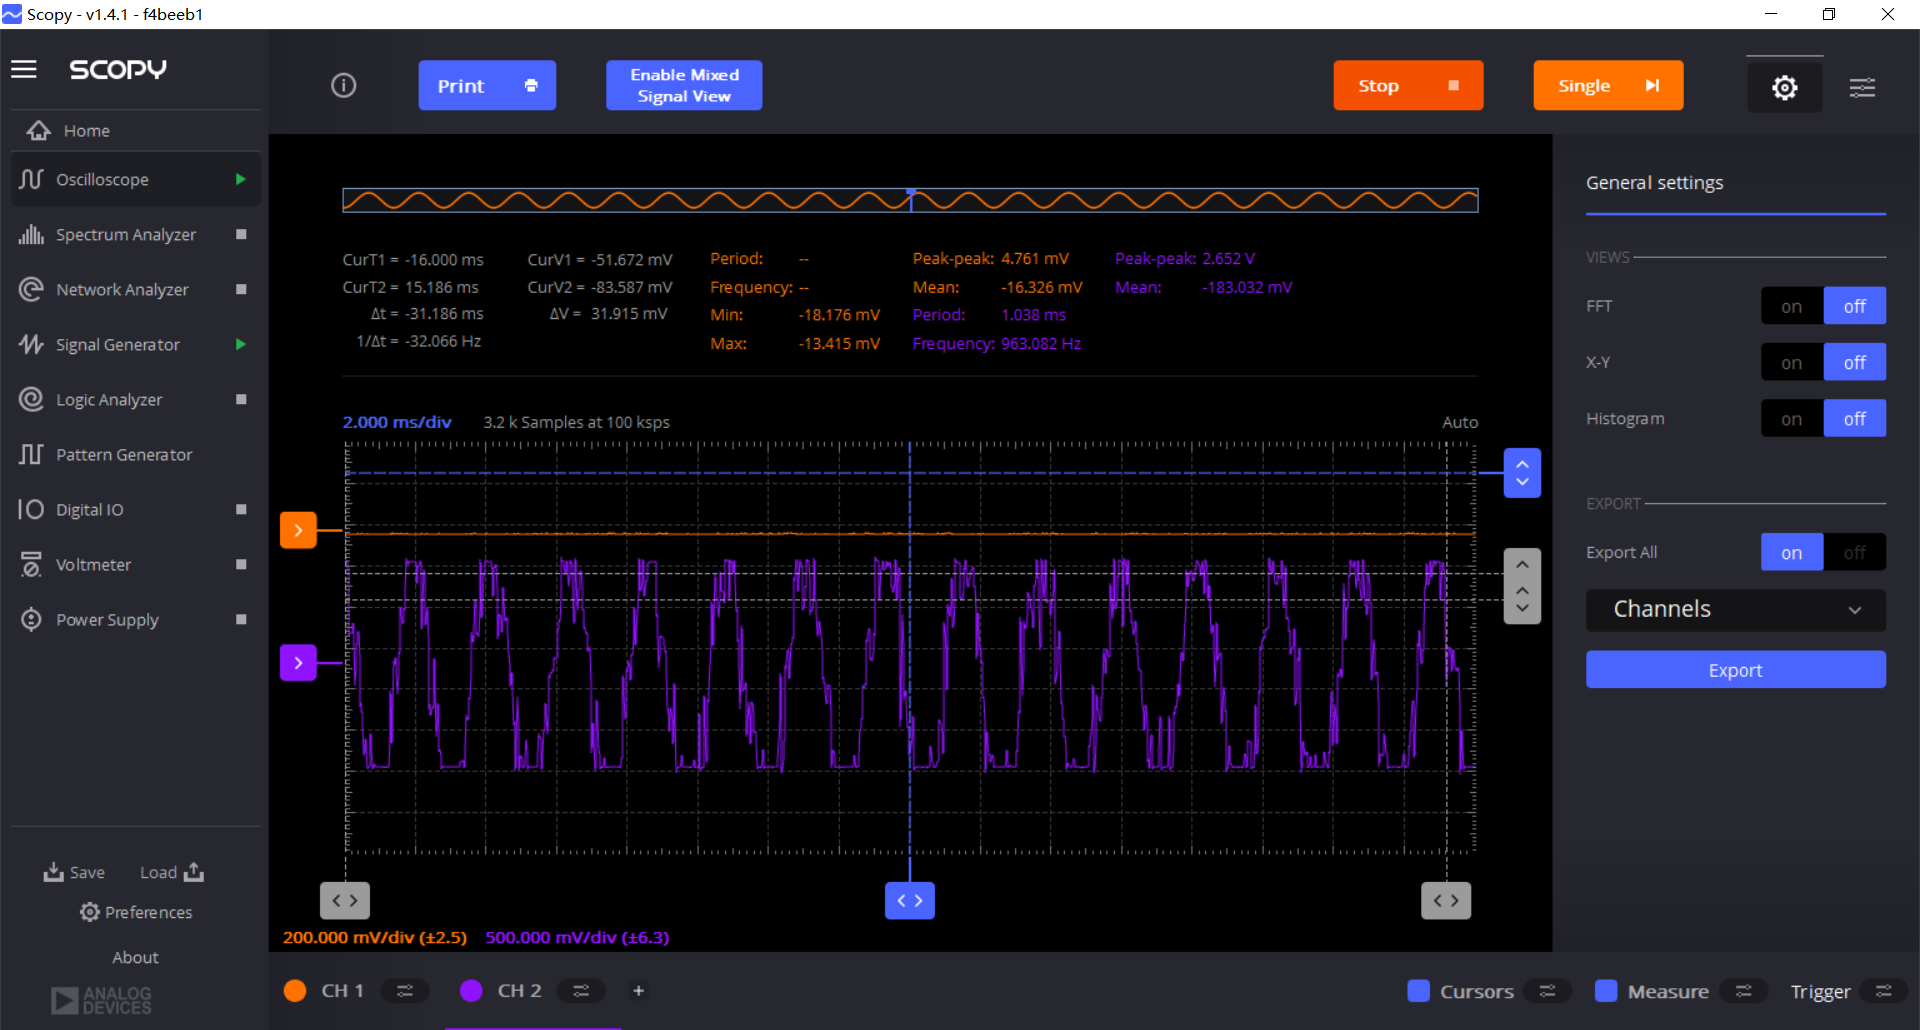Image resolution: width=1920 pixels, height=1030 pixels.
Task: Start the Logic Analyzer with its square button
Action: click(241, 399)
